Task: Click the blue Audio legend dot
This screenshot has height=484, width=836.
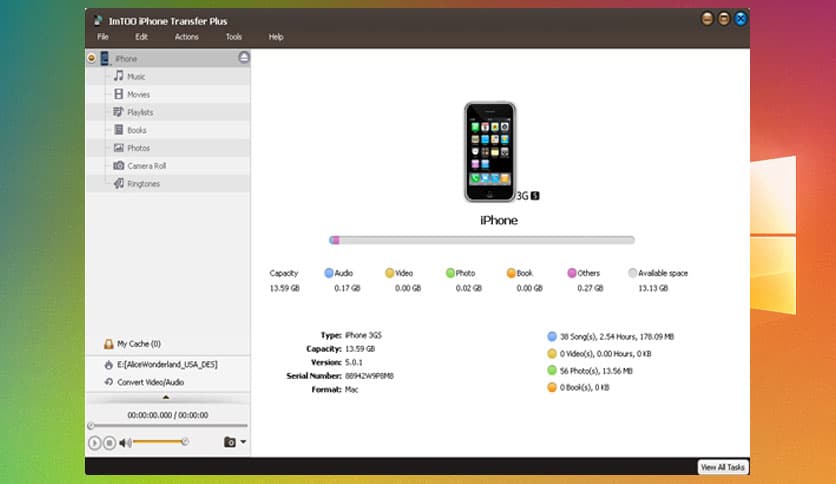Action: (x=329, y=273)
